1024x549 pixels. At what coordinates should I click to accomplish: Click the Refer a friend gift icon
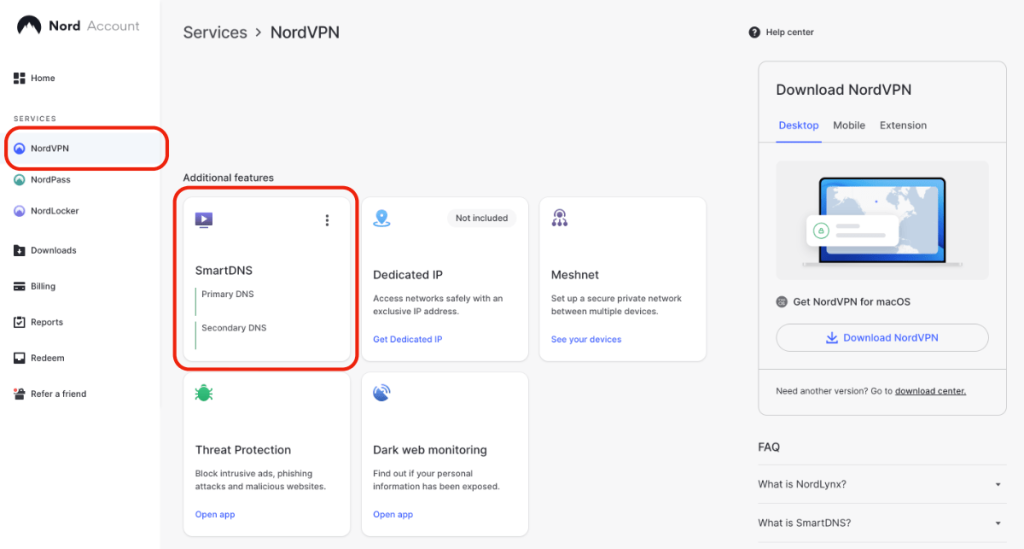pos(20,394)
